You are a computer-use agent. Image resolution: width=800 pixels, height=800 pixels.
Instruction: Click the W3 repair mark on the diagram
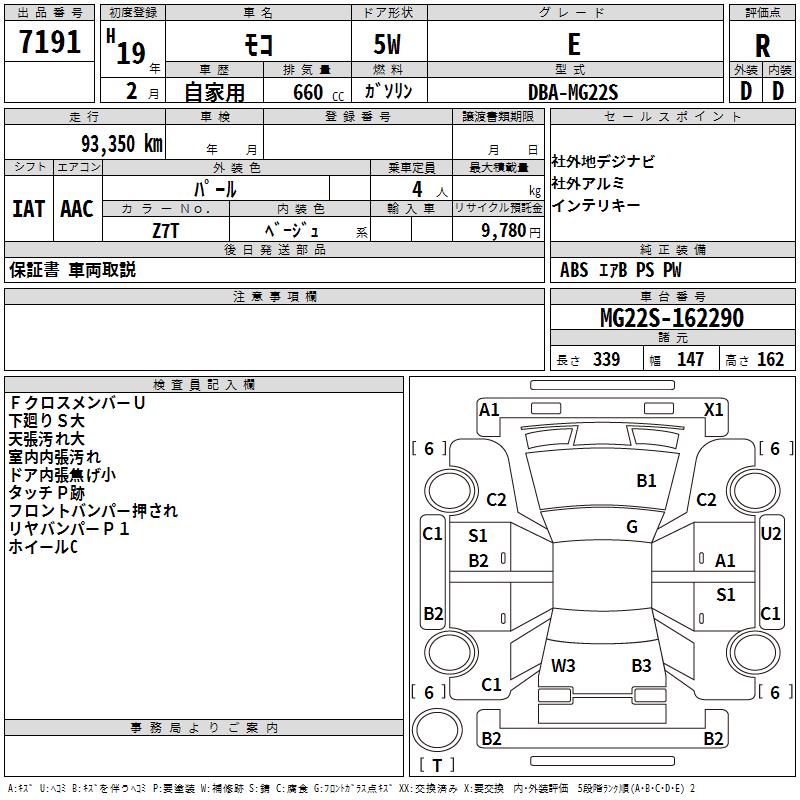click(x=563, y=666)
